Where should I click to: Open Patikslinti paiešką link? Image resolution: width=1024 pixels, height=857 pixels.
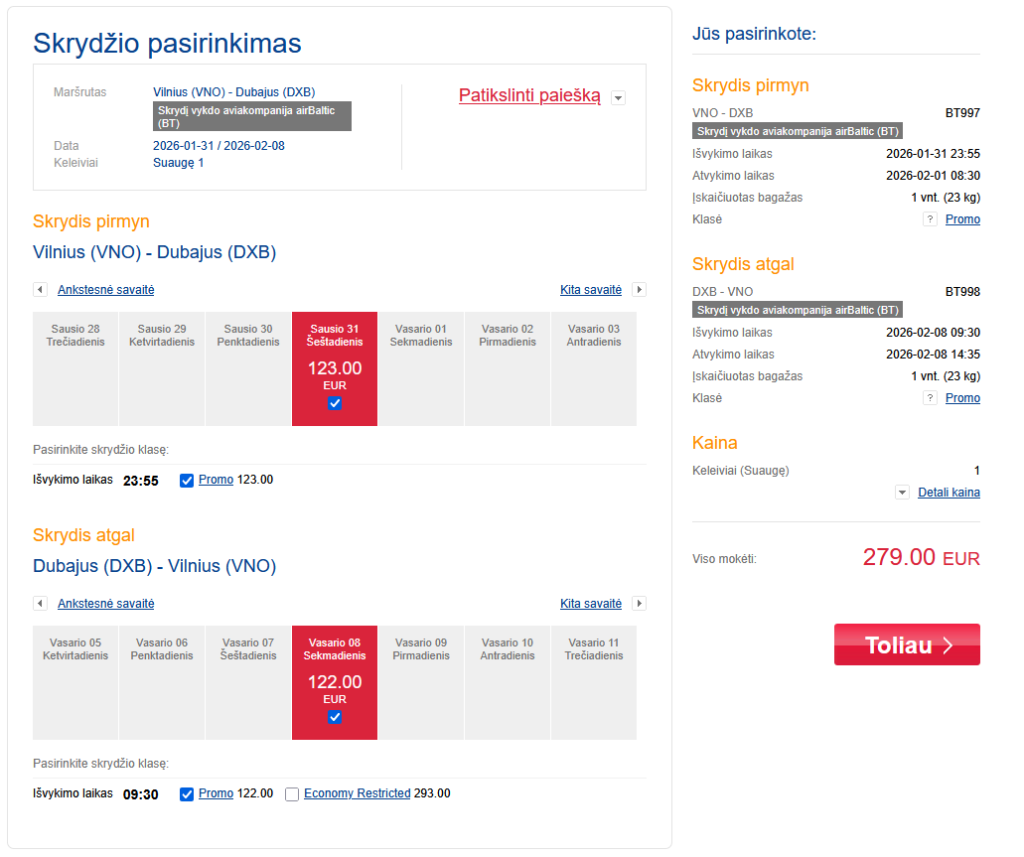point(529,96)
